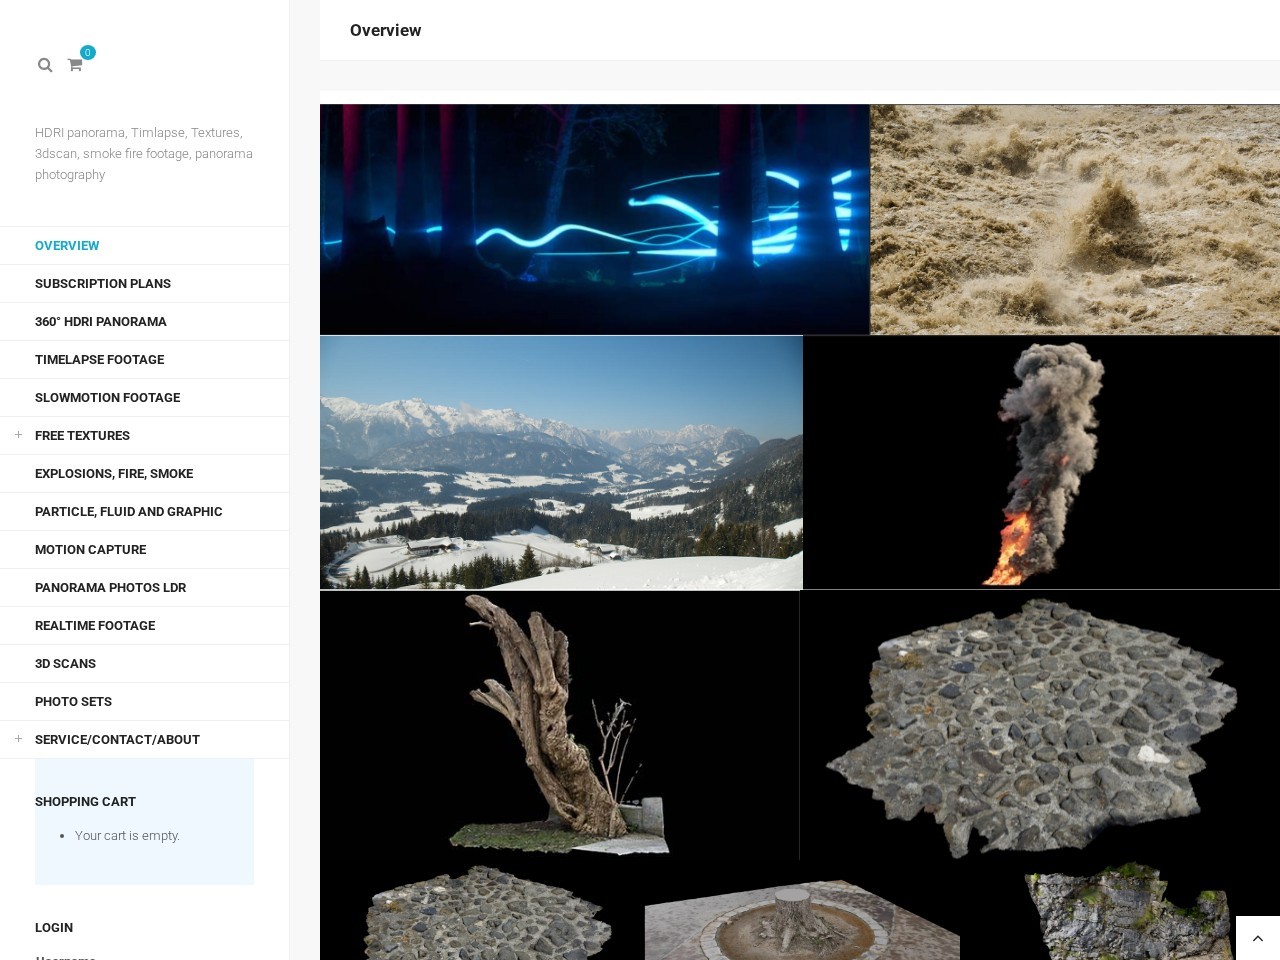Open the muddy water splash thumbnail
The image size is (1280, 960).
coord(1075,219)
